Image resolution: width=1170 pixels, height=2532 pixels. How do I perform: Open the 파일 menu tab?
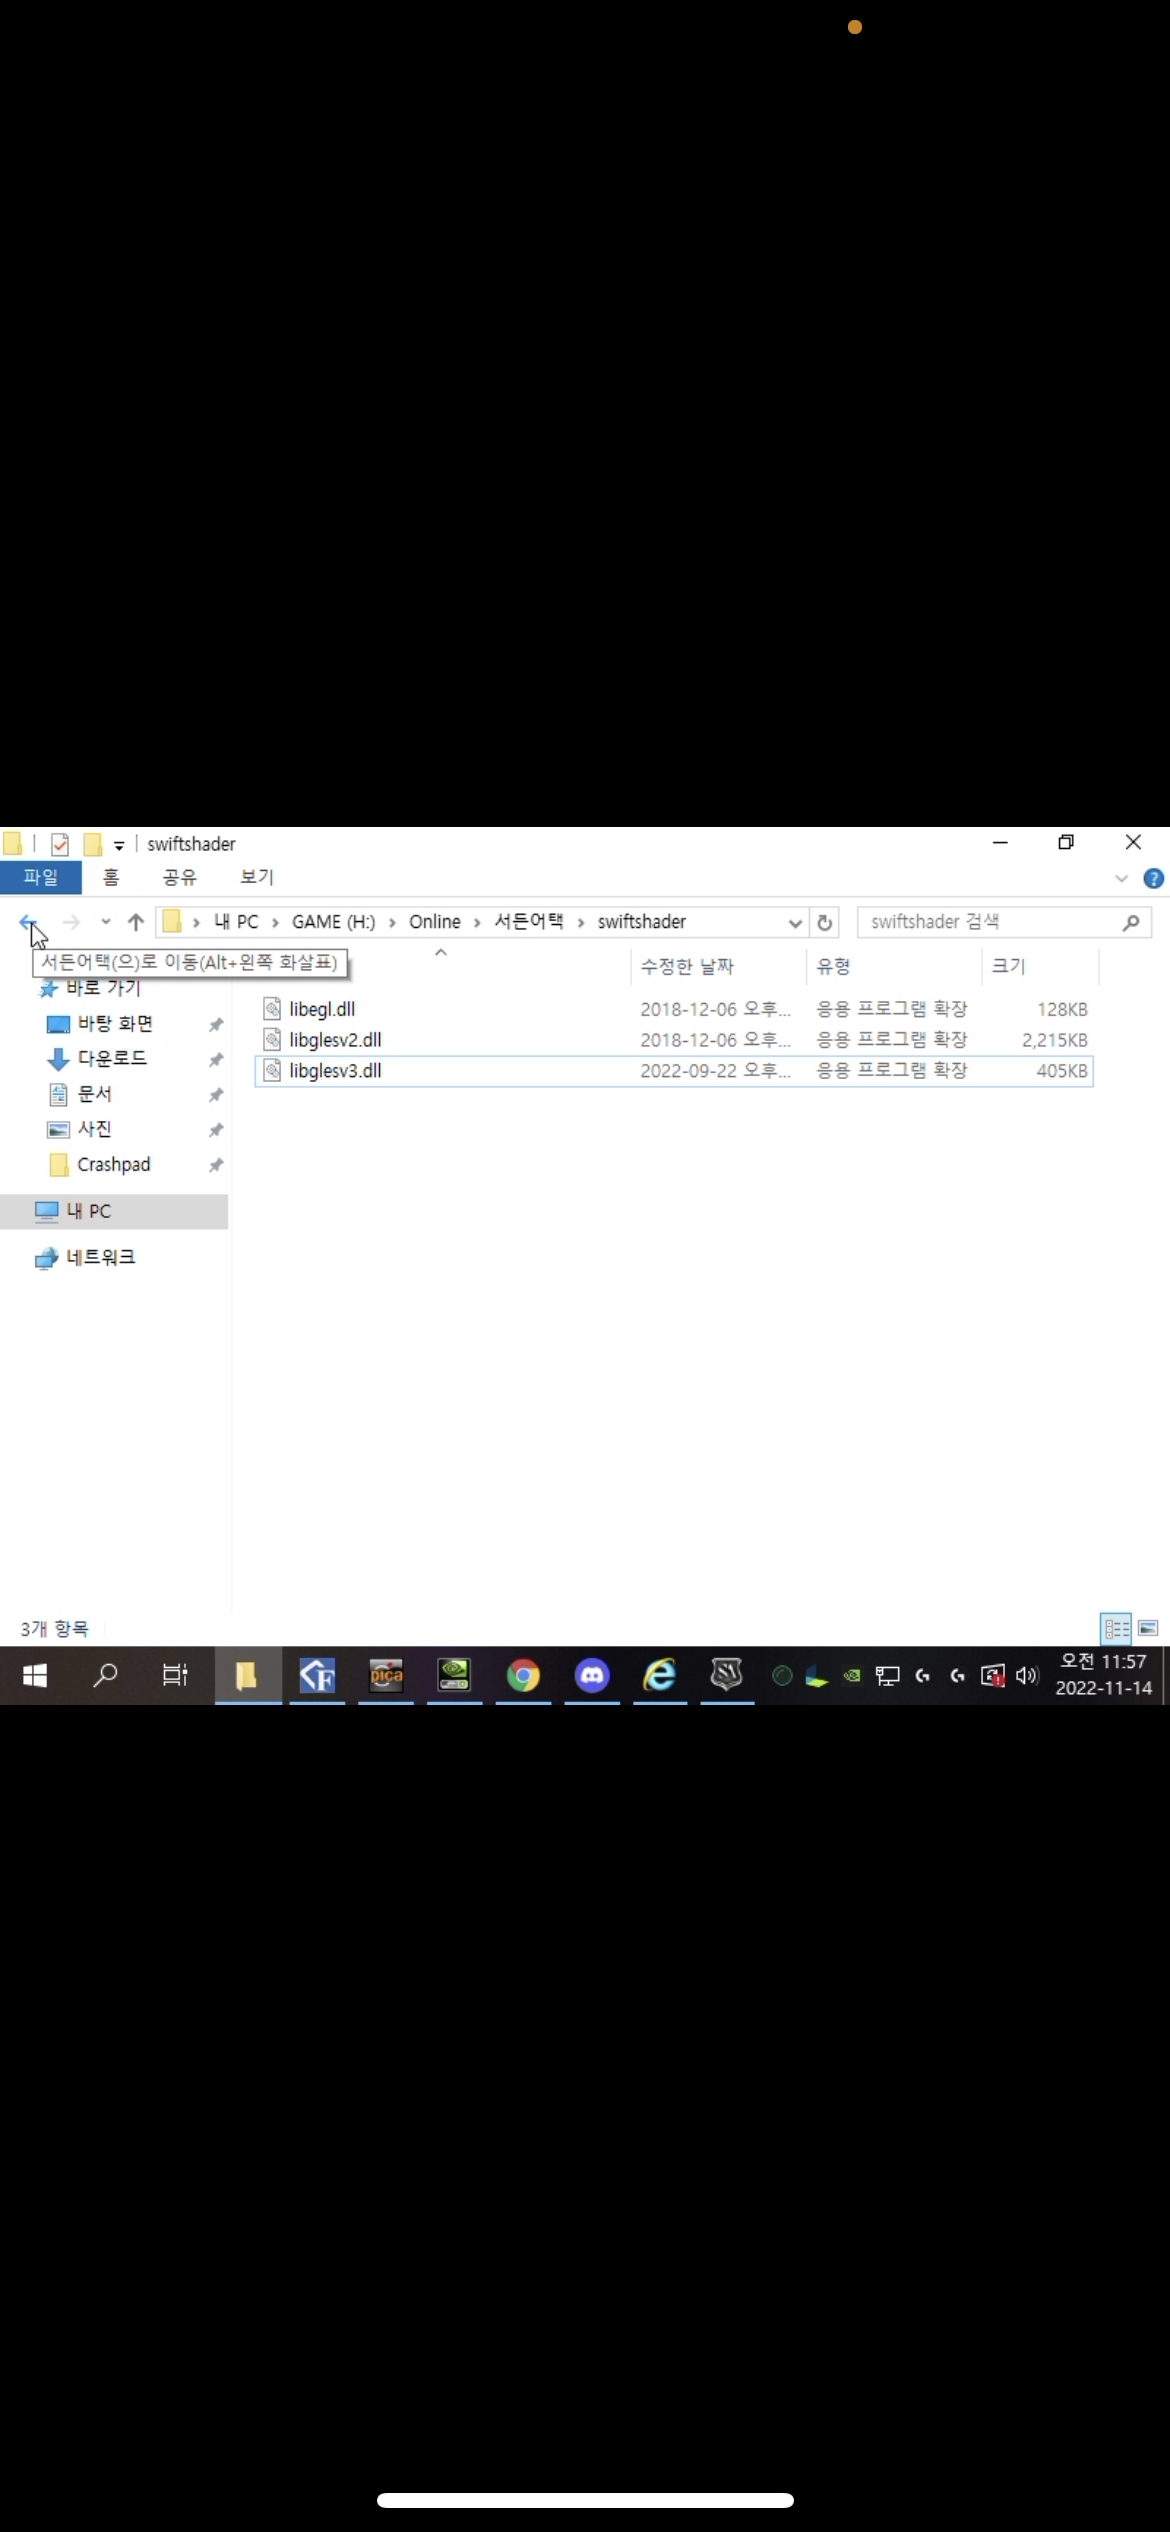tap(41, 877)
